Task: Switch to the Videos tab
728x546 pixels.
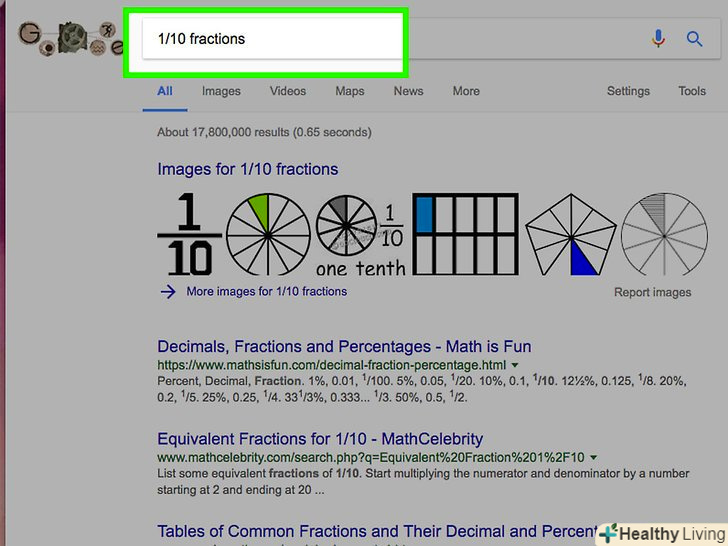Action: coord(288,91)
